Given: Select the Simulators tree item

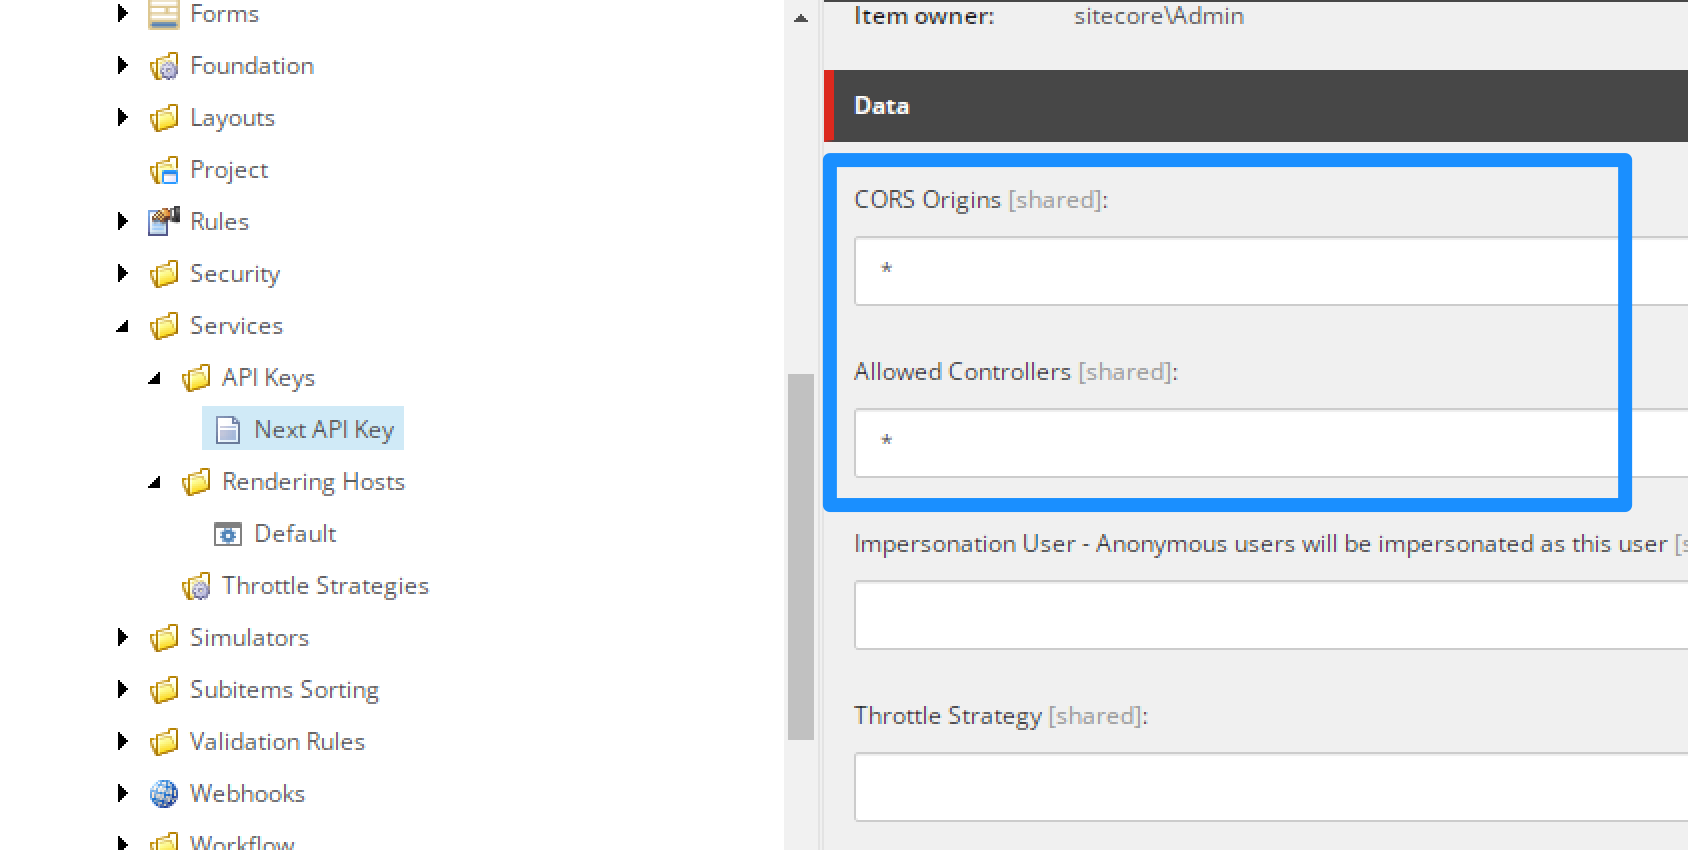Looking at the screenshot, I should (249, 638).
